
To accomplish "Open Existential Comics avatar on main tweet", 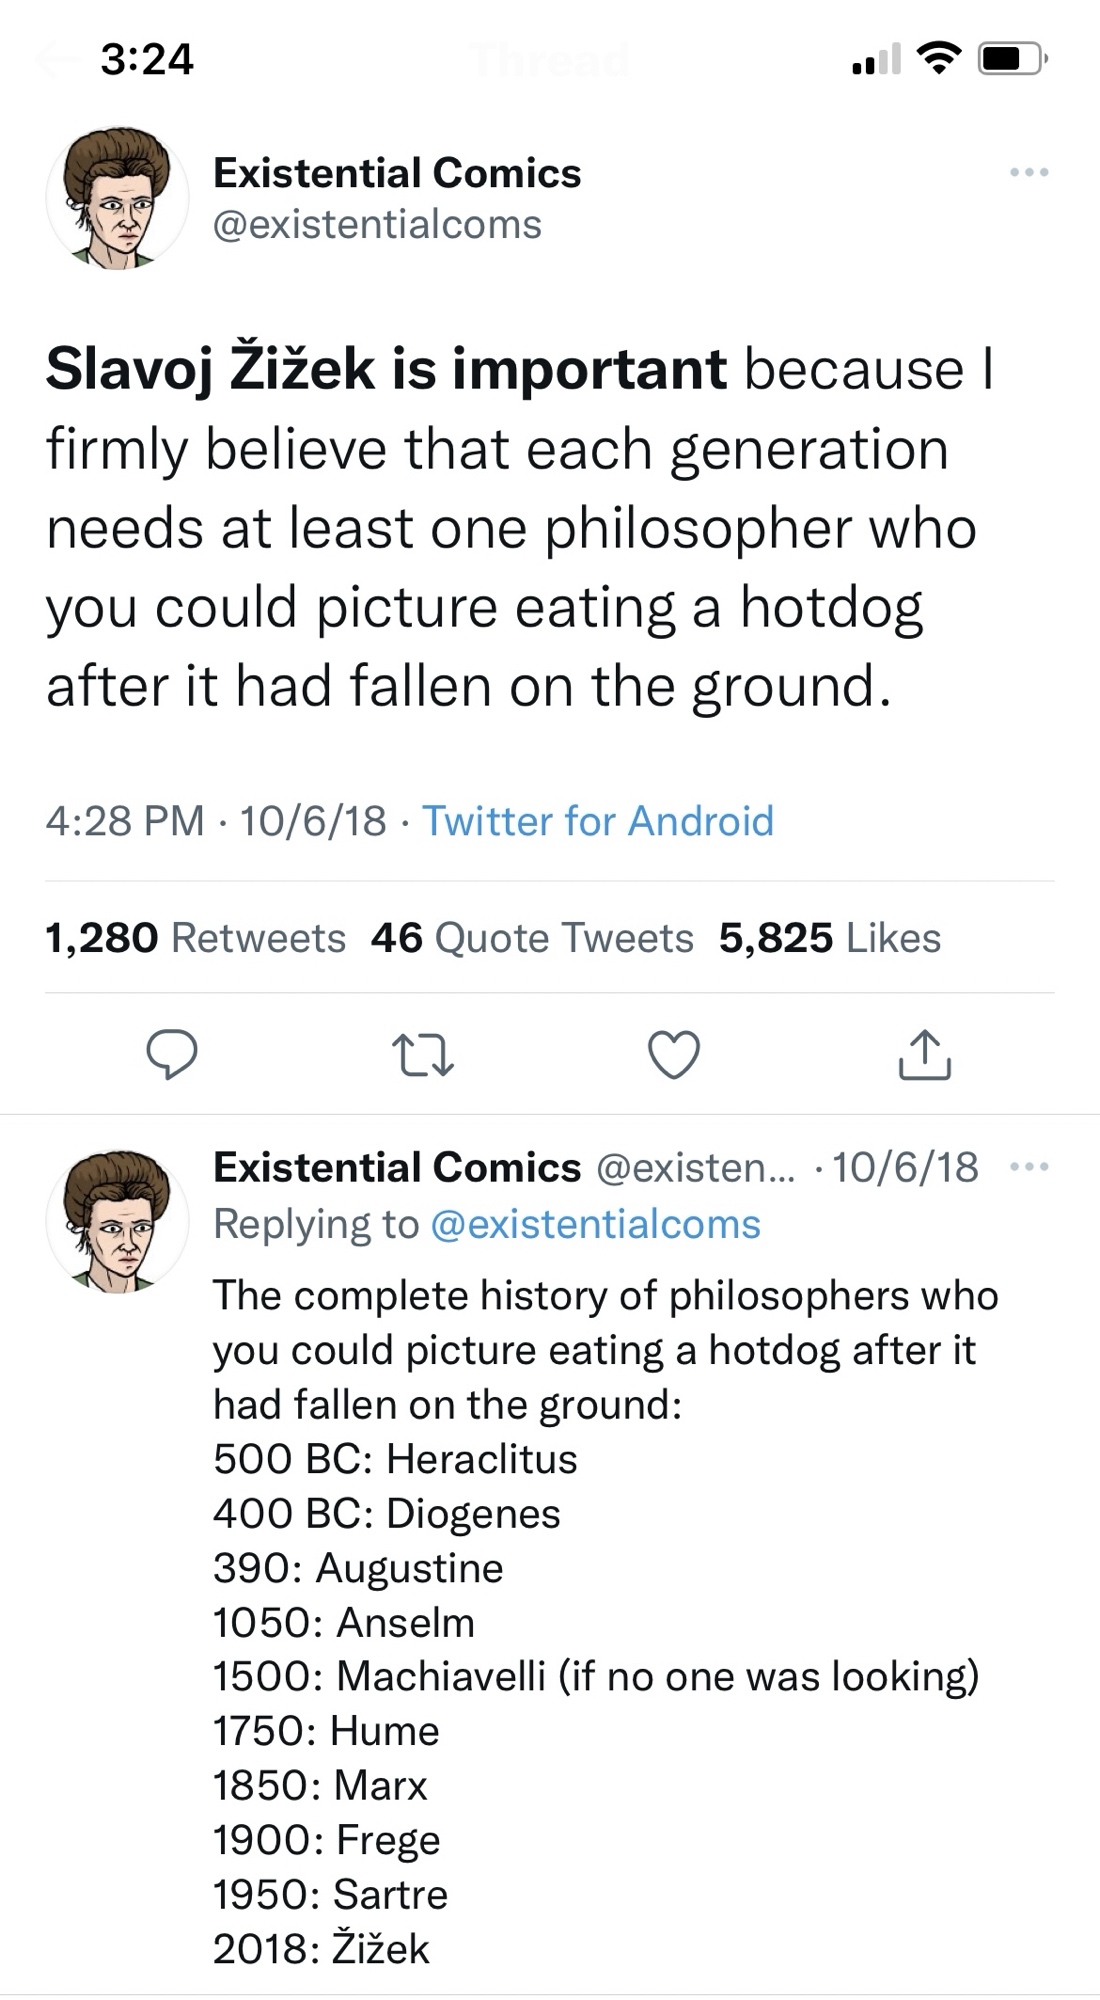I will [118, 198].
